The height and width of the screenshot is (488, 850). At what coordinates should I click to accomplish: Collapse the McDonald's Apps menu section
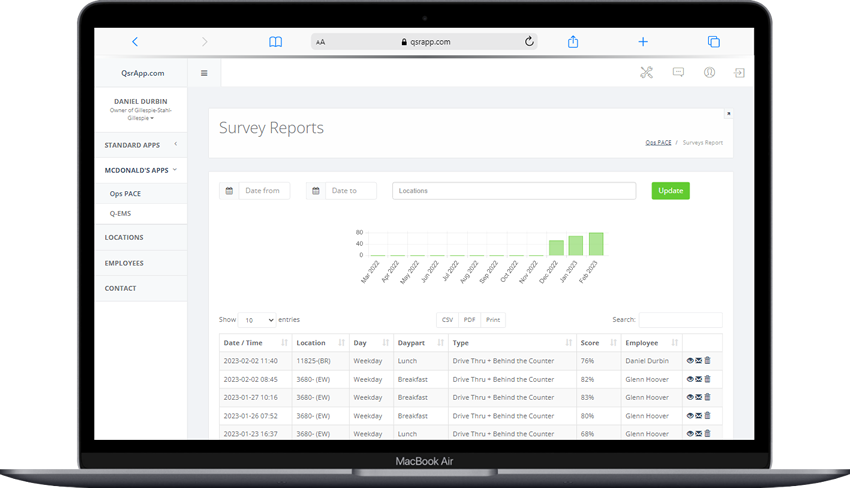(141, 170)
